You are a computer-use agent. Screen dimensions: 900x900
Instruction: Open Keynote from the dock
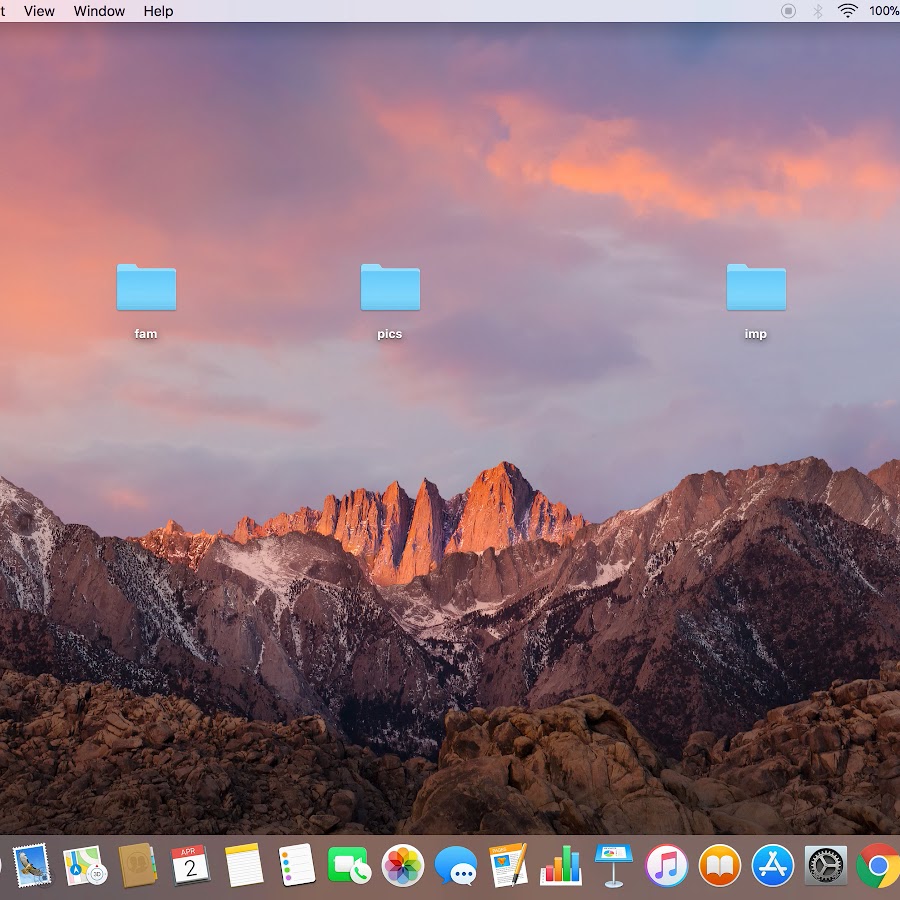(613, 865)
